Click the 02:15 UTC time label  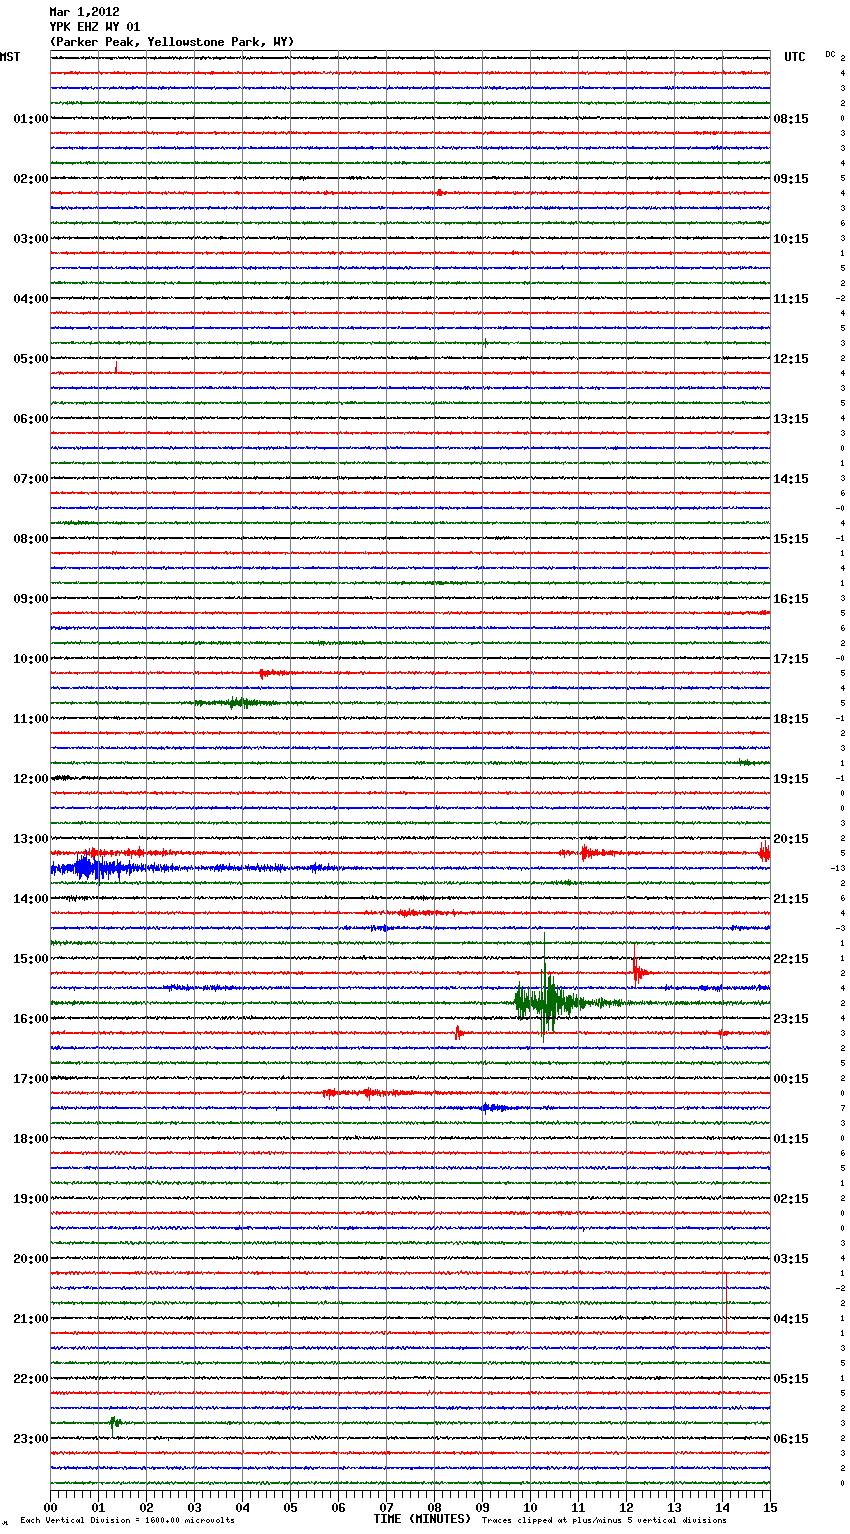(791, 1199)
